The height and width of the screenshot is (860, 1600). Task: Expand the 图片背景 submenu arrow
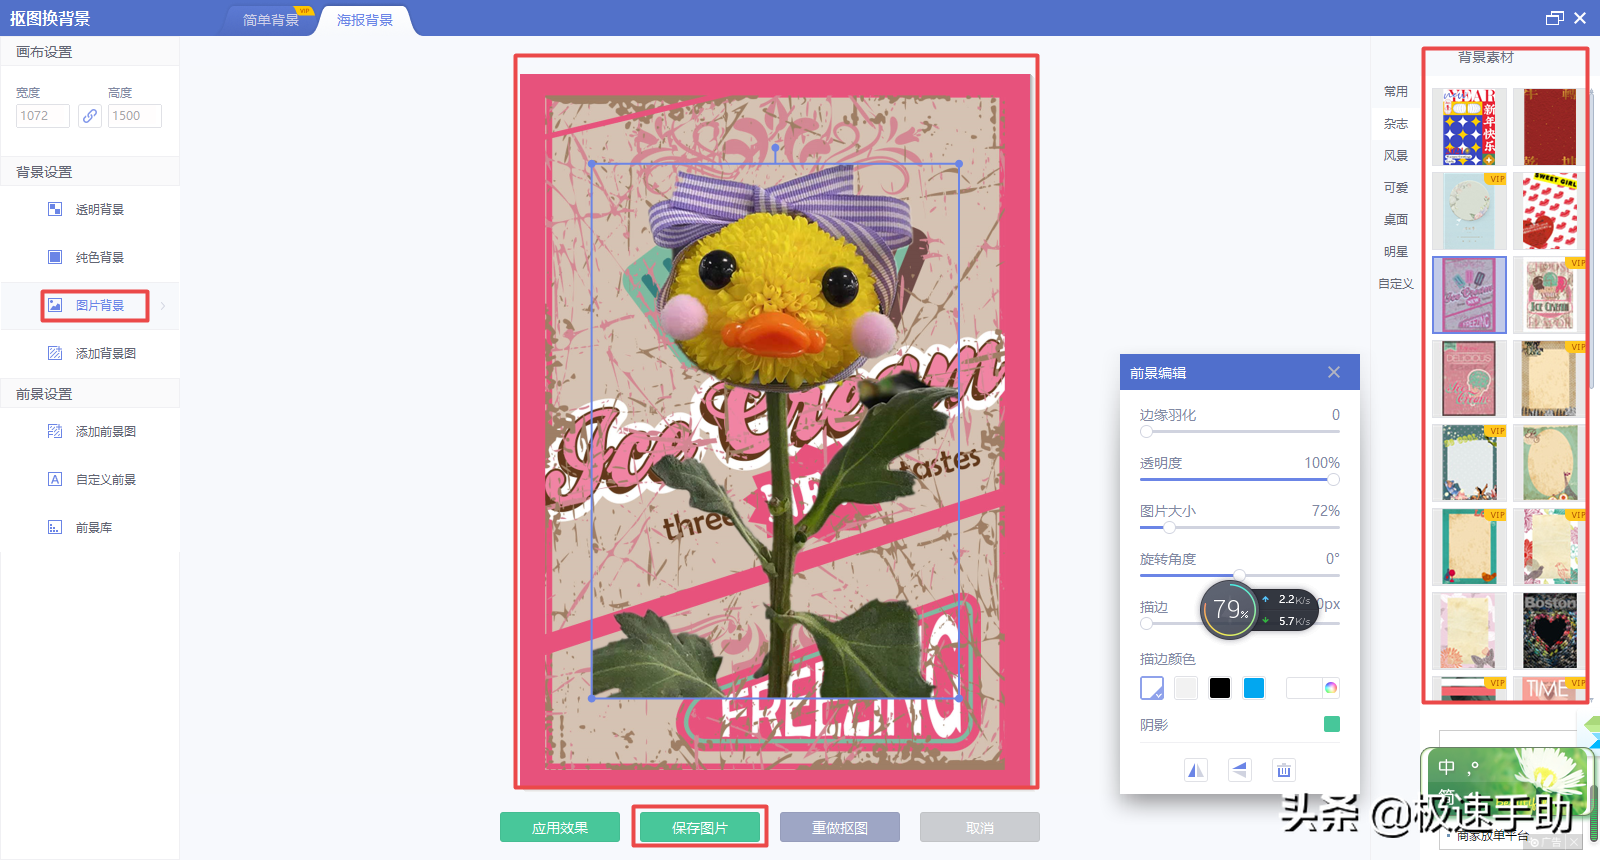pos(163,306)
